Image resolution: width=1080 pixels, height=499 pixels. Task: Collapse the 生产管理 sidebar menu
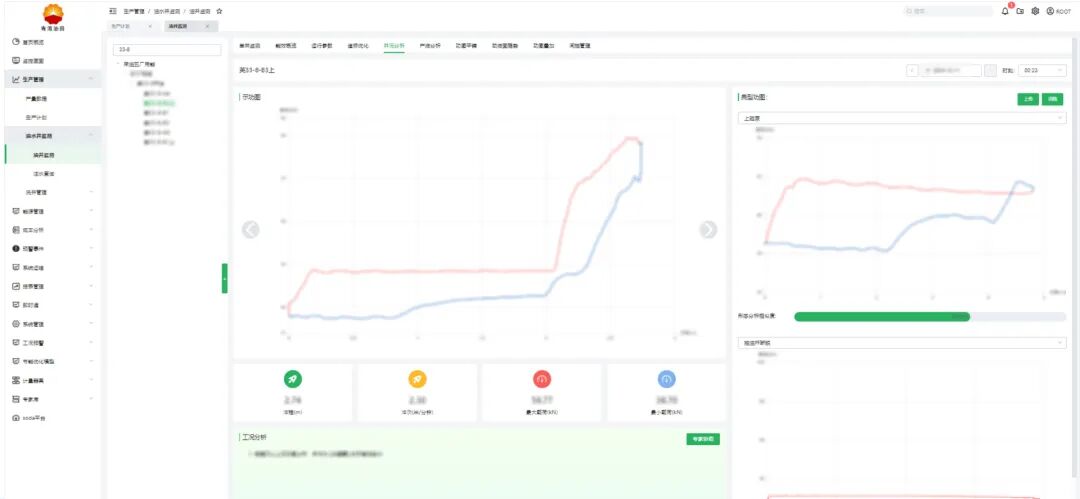click(92, 80)
